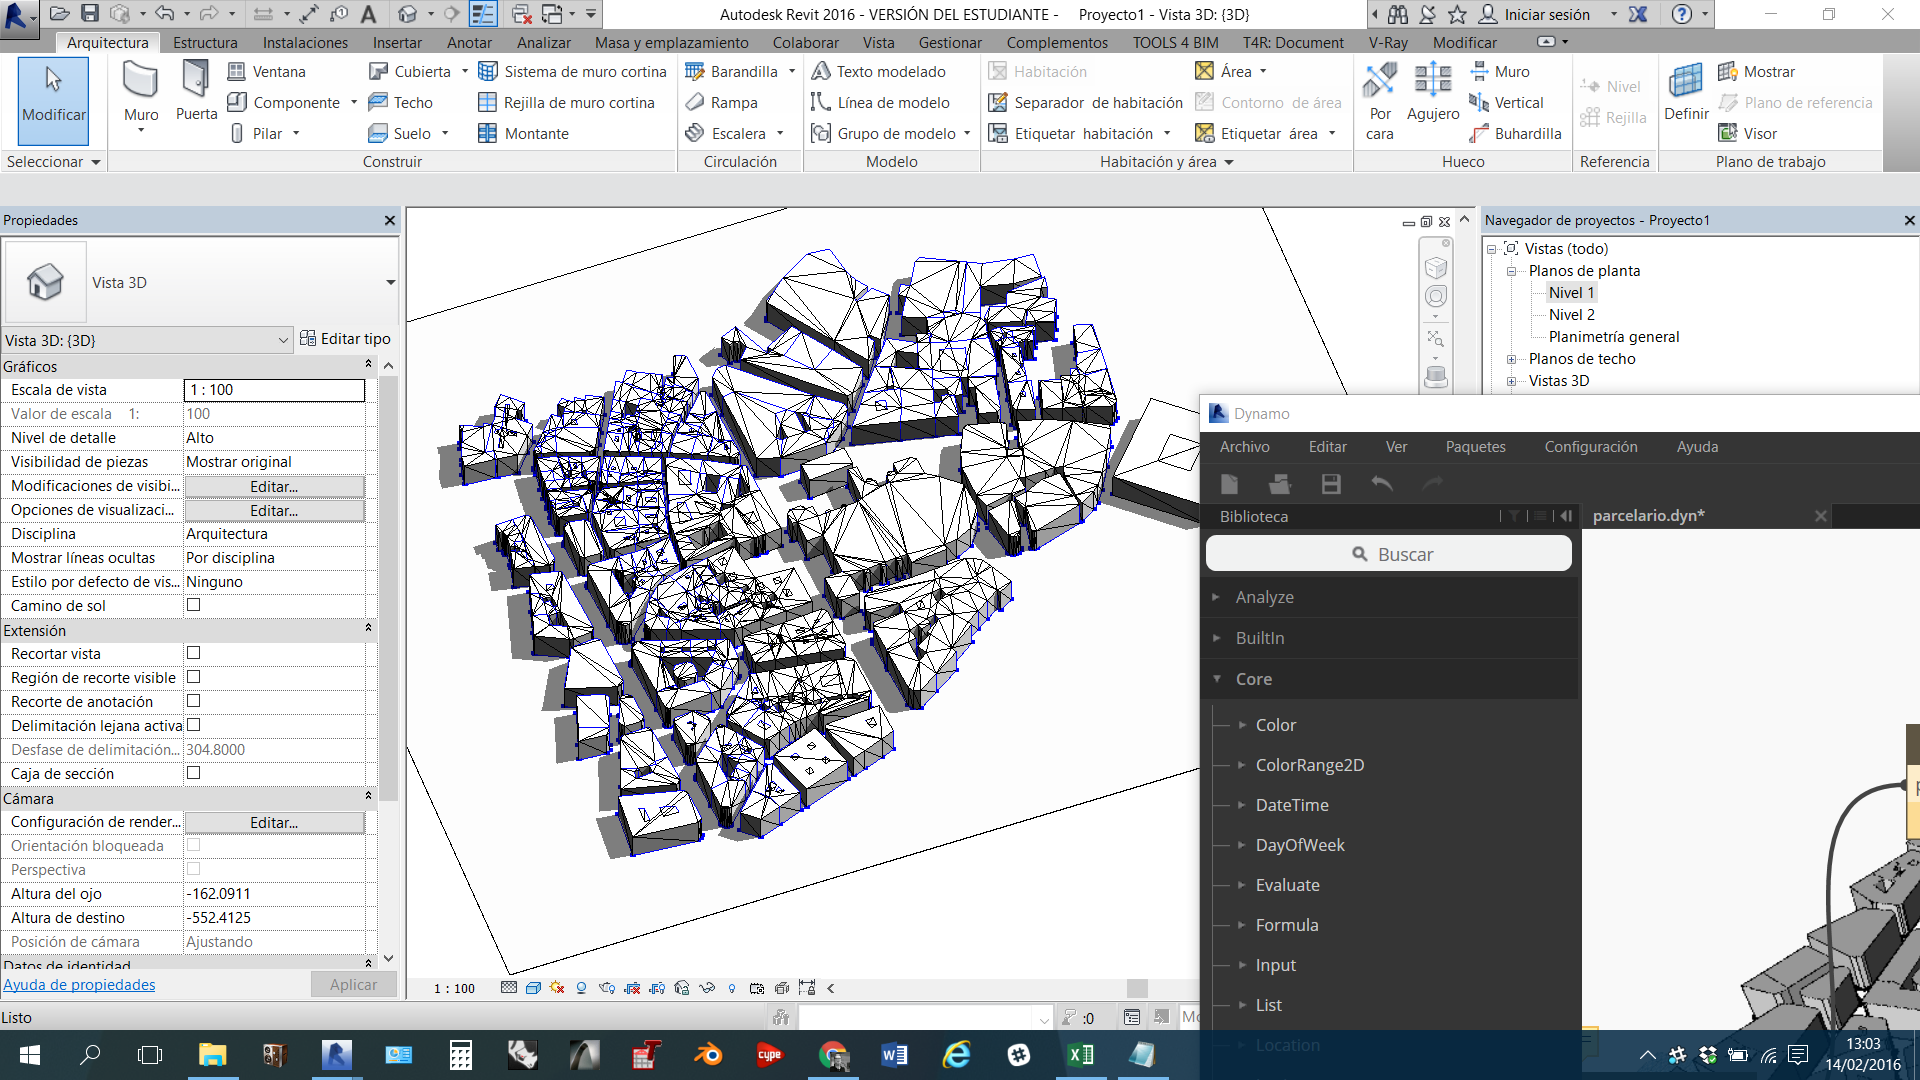
Task: Click the Ayuda de propiedades link
Action: click(x=79, y=985)
